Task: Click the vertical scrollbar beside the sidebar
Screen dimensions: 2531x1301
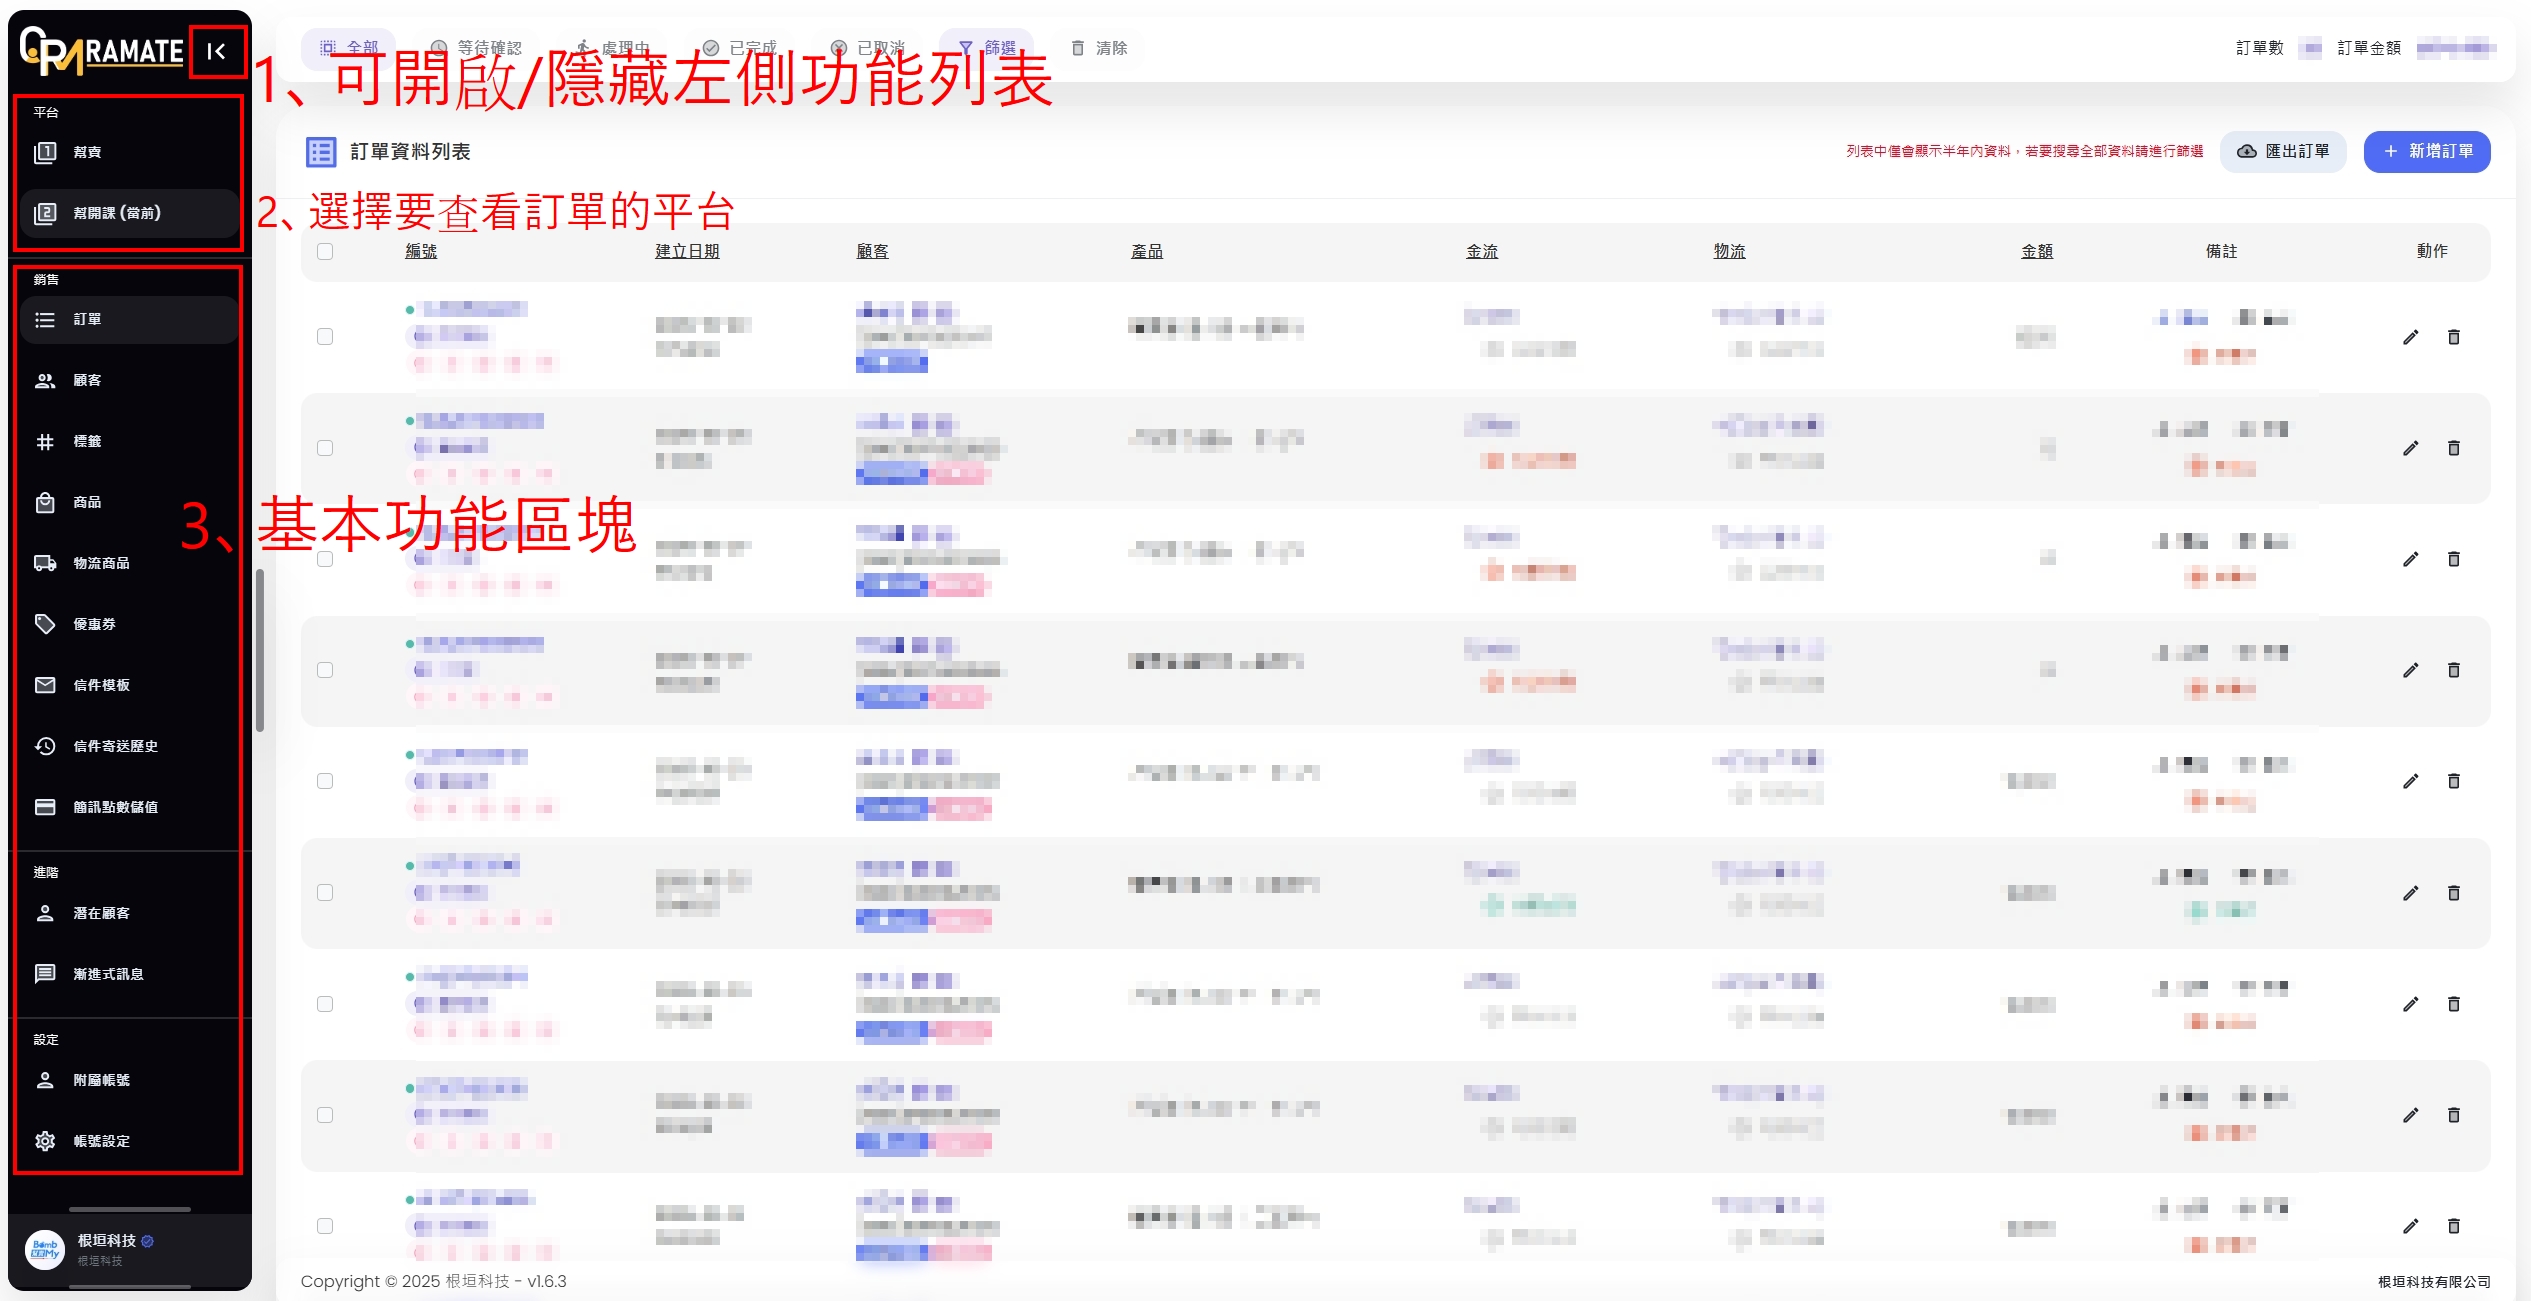Action: [260, 650]
